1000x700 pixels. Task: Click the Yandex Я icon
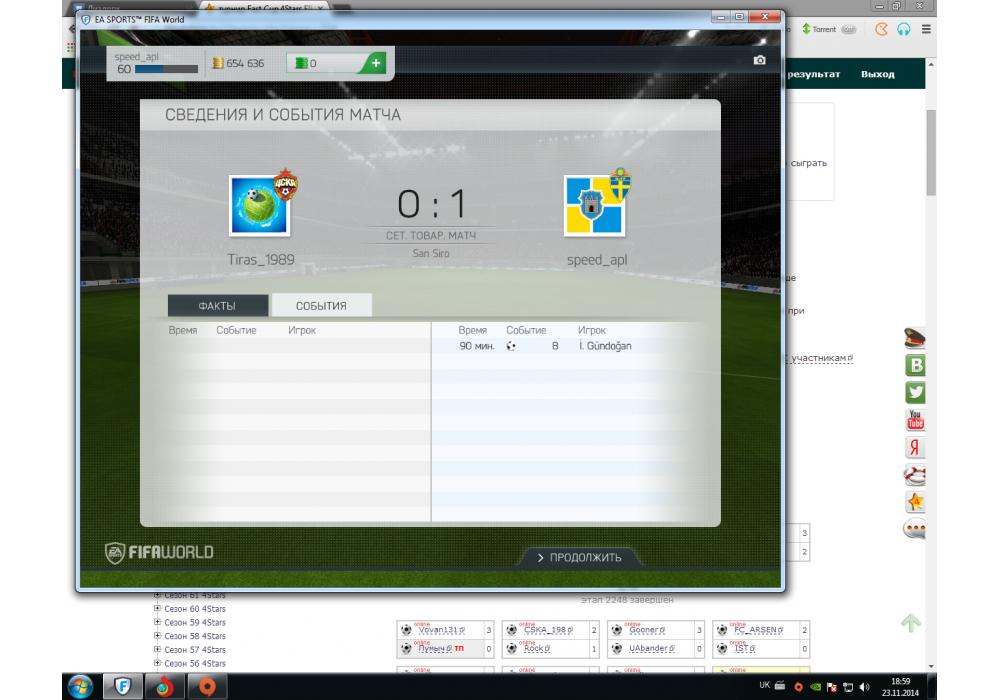pyautogui.click(x=915, y=448)
